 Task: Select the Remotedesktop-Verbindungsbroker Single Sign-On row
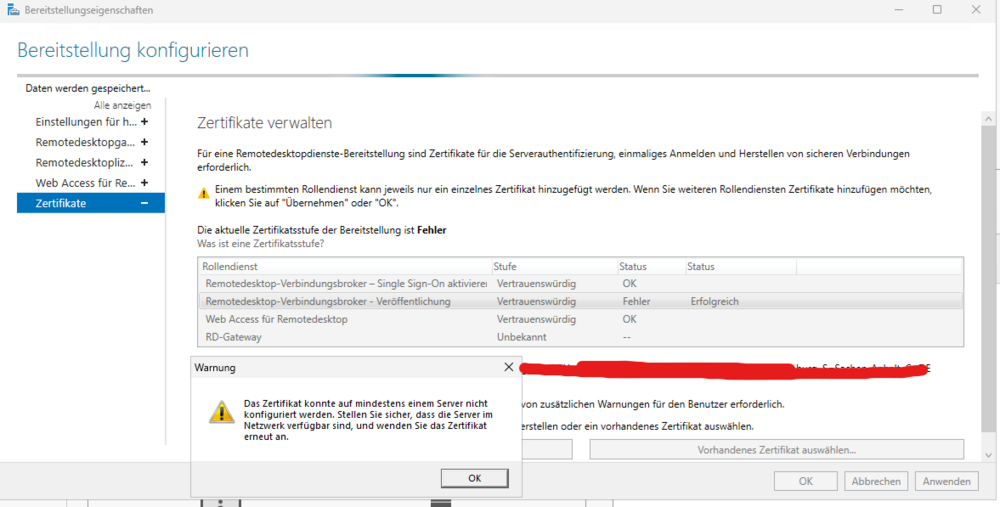tap(346, 284)
